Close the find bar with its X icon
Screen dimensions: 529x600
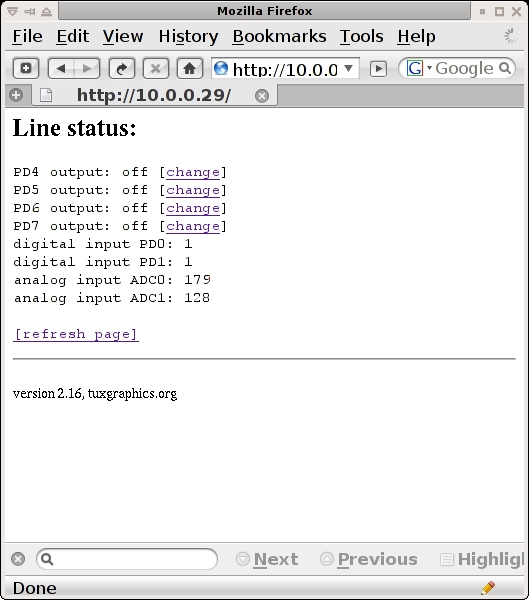(x=18, y=559)
